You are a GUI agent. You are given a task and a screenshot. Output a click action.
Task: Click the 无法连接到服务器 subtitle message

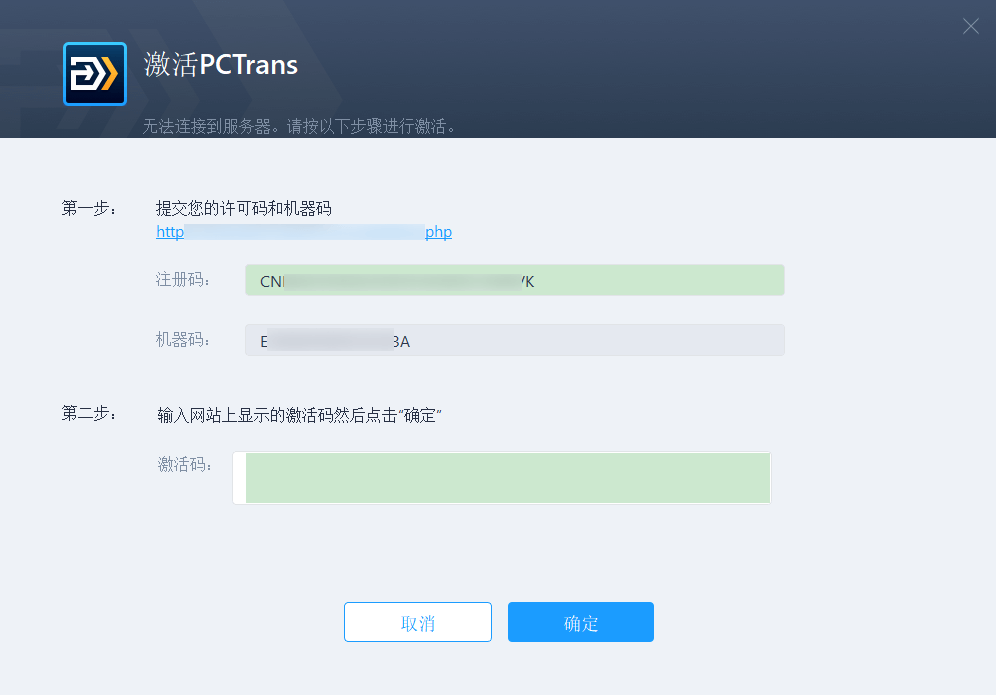[299, 127]
